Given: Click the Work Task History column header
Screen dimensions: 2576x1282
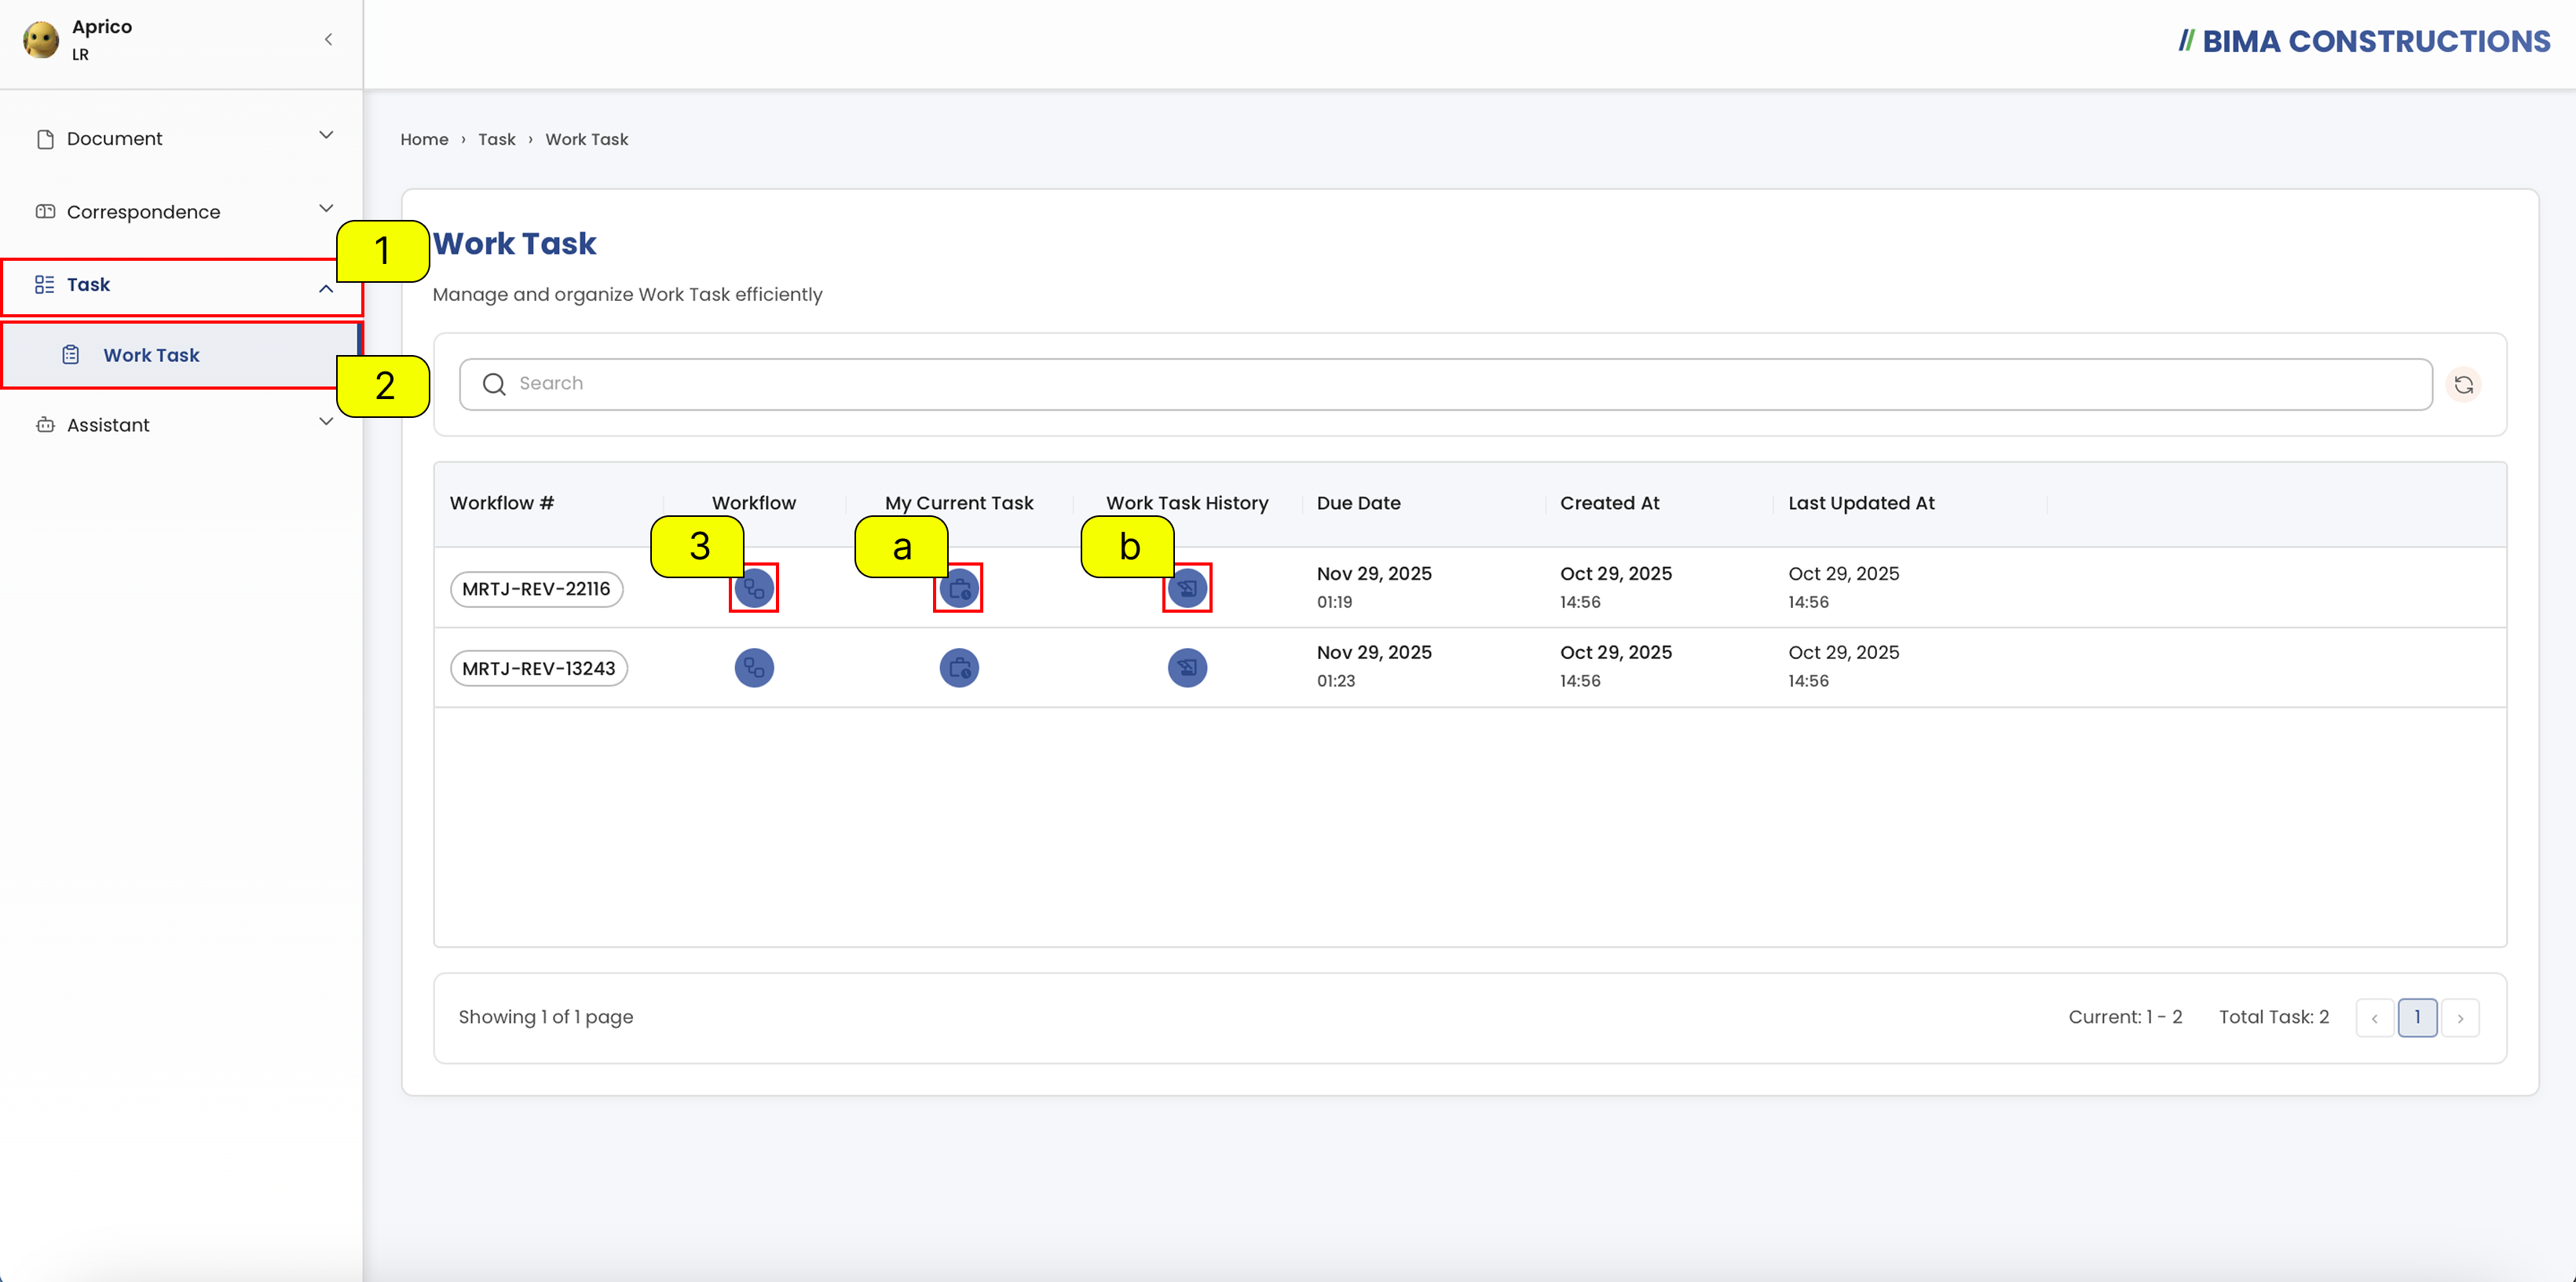Looking at the screenshot, I should tap(1187, 503).
